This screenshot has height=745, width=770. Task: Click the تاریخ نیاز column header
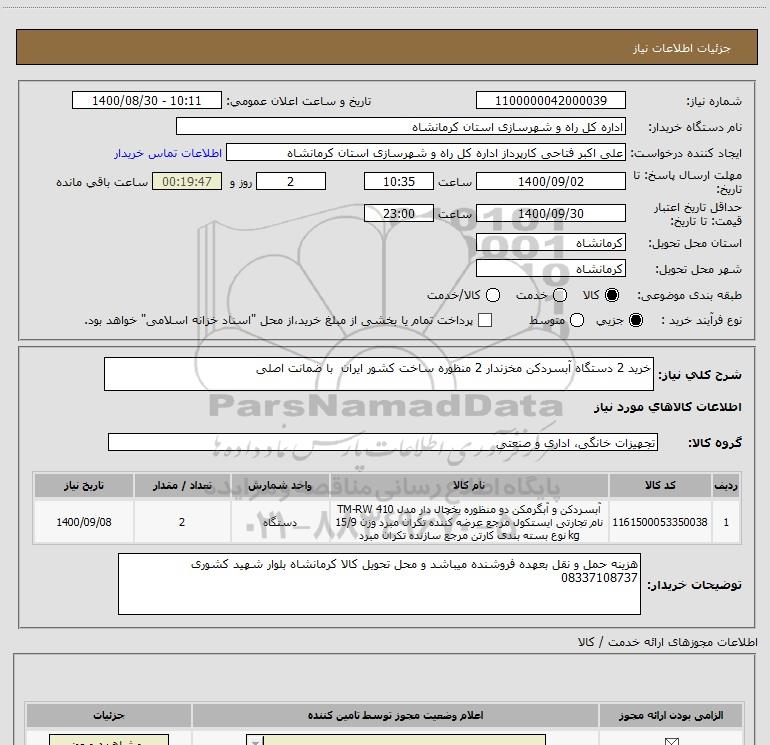tap(83, 485)
